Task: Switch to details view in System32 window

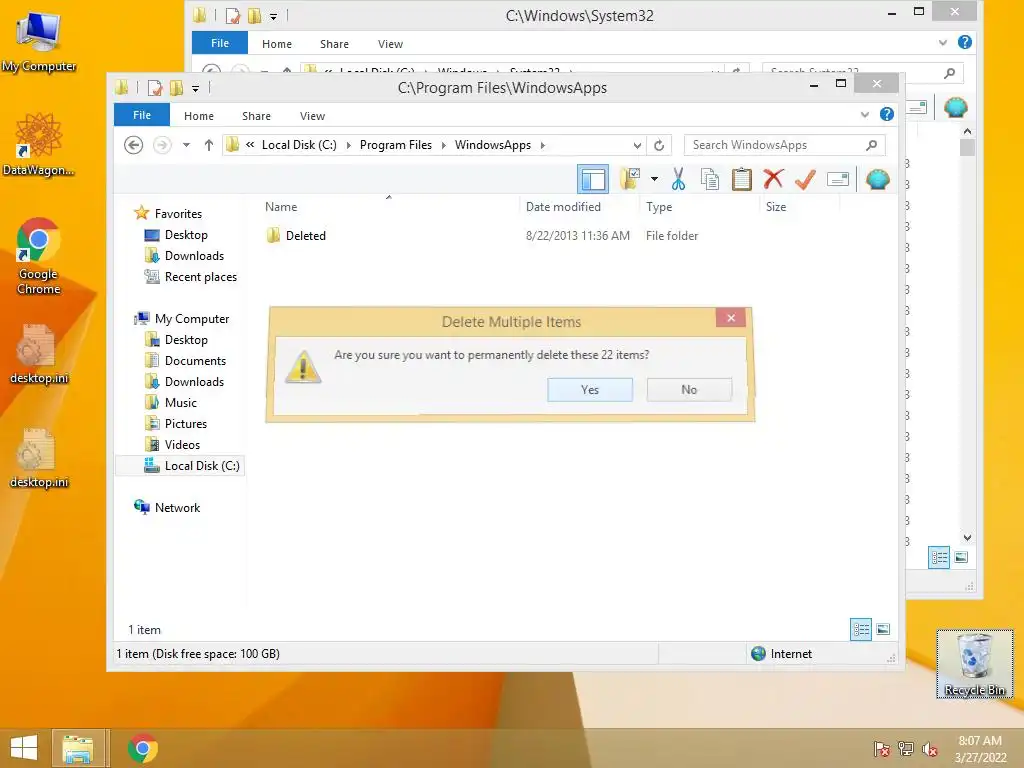Action: (x=939, y=558)
